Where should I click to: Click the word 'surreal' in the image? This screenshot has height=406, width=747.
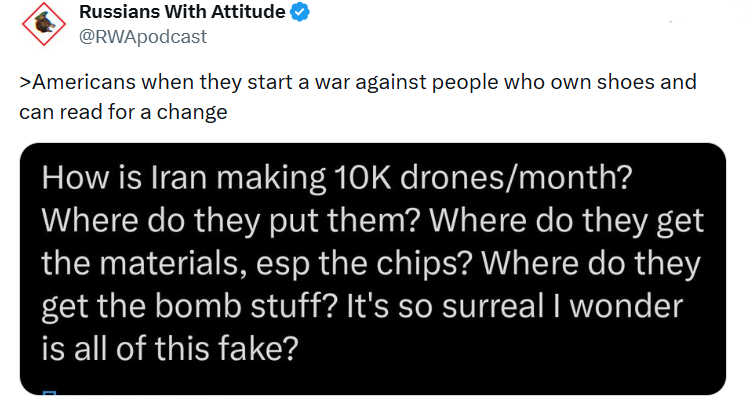493,306
